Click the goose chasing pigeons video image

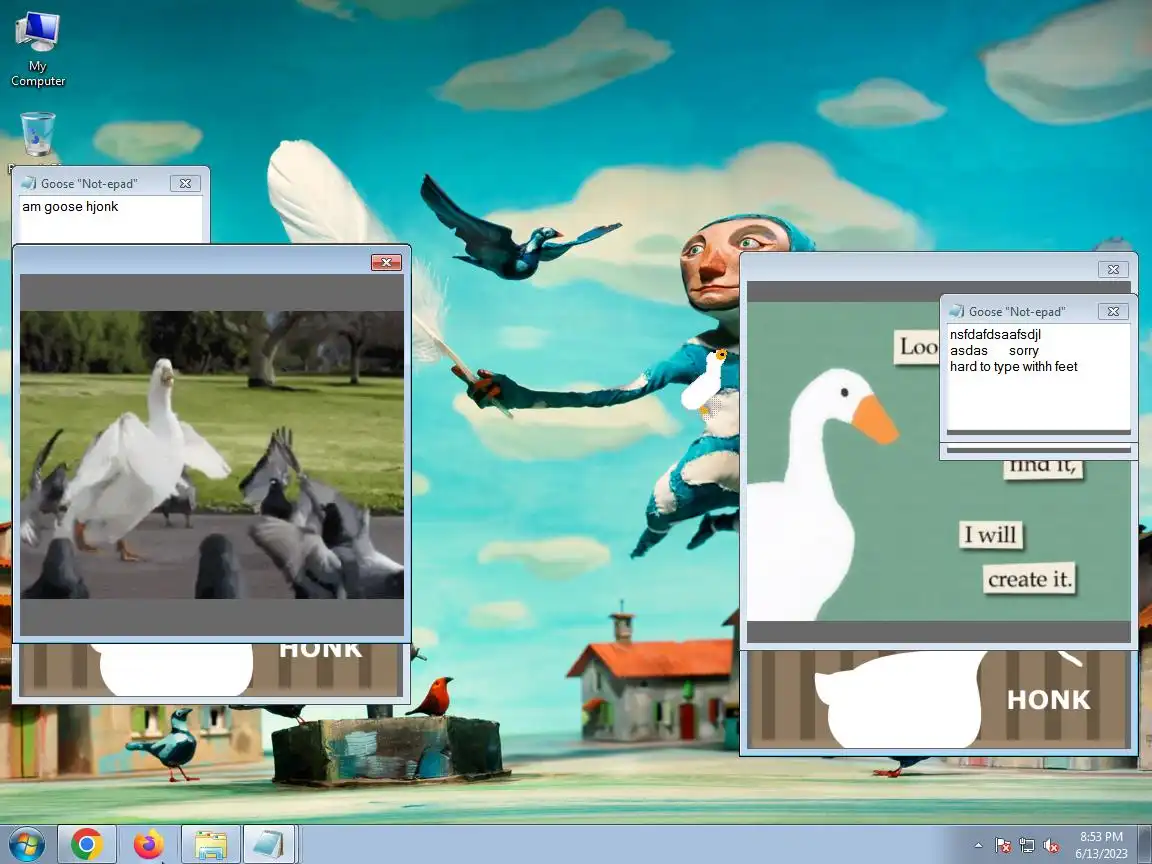point(212,455)
